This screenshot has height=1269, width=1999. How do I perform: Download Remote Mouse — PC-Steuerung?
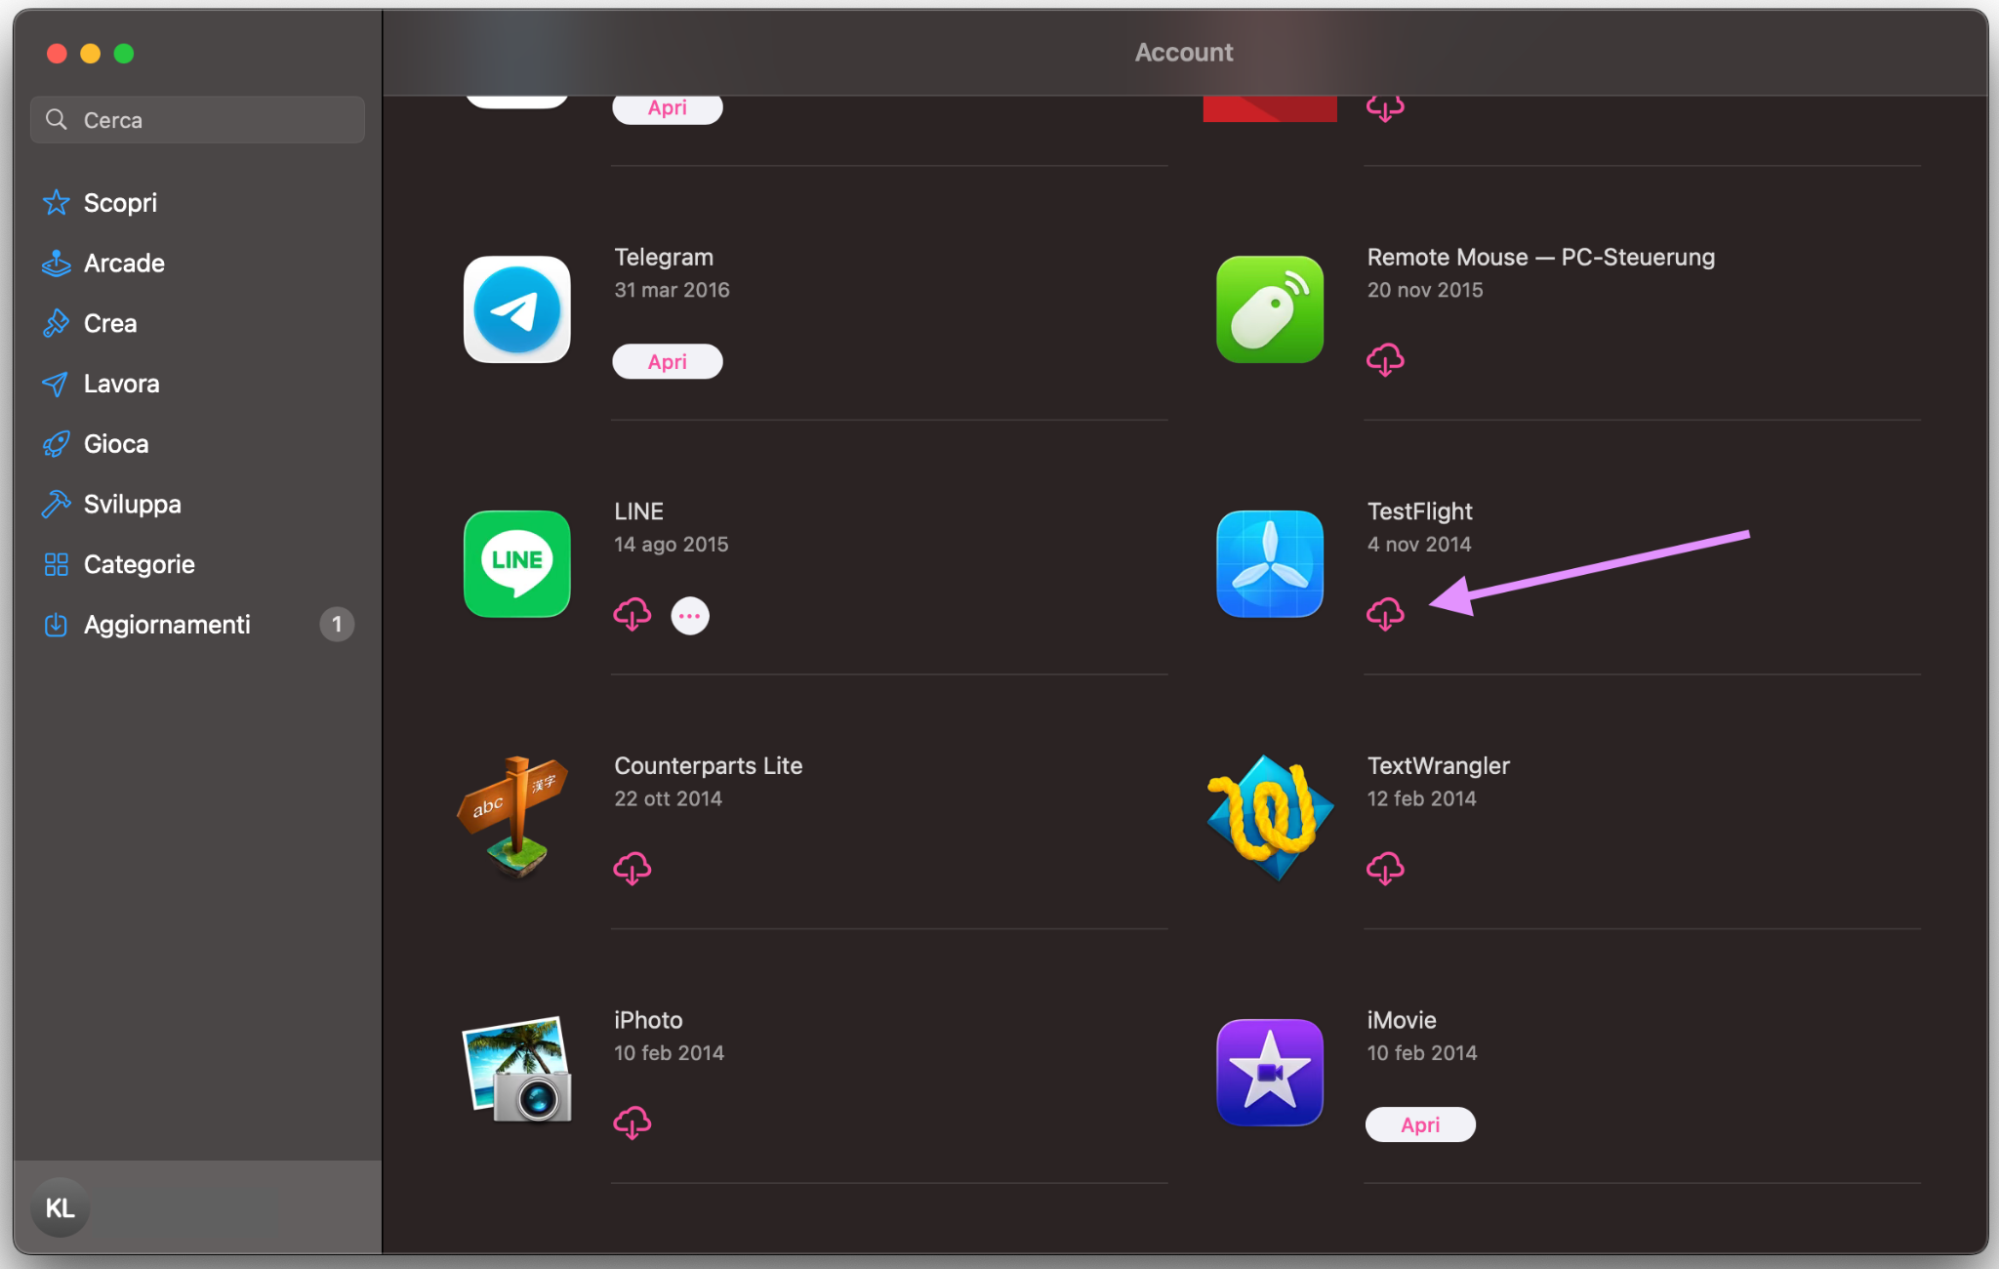tap(1386, 360)
